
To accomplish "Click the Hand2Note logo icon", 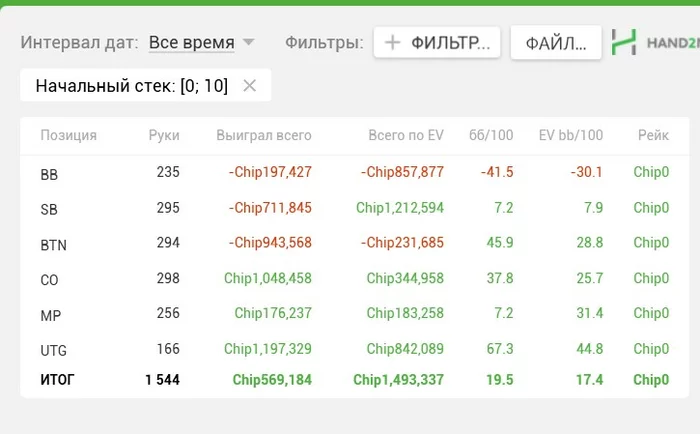I will (x=625, y=42).
